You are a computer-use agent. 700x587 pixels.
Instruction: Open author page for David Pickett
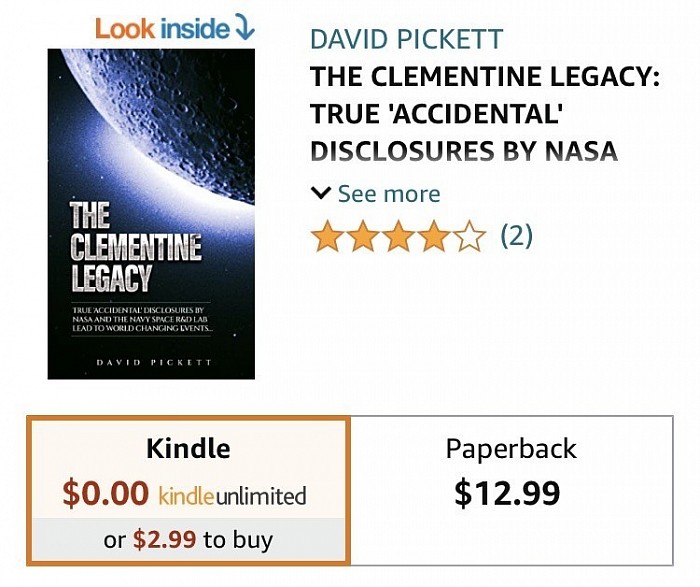point(406,39)
